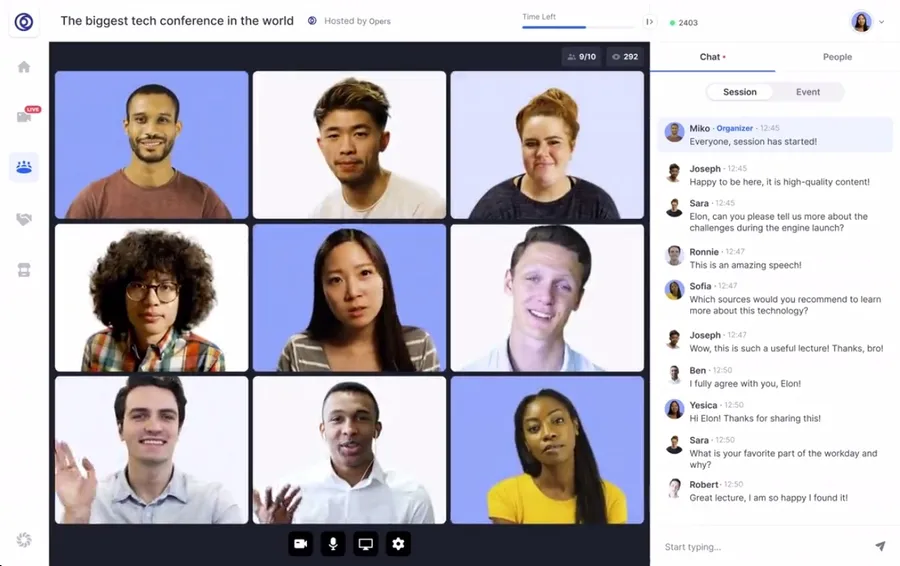Screen dimensions: 900x566
Task: Select the Chat tab
Action: tap(712, 57)
